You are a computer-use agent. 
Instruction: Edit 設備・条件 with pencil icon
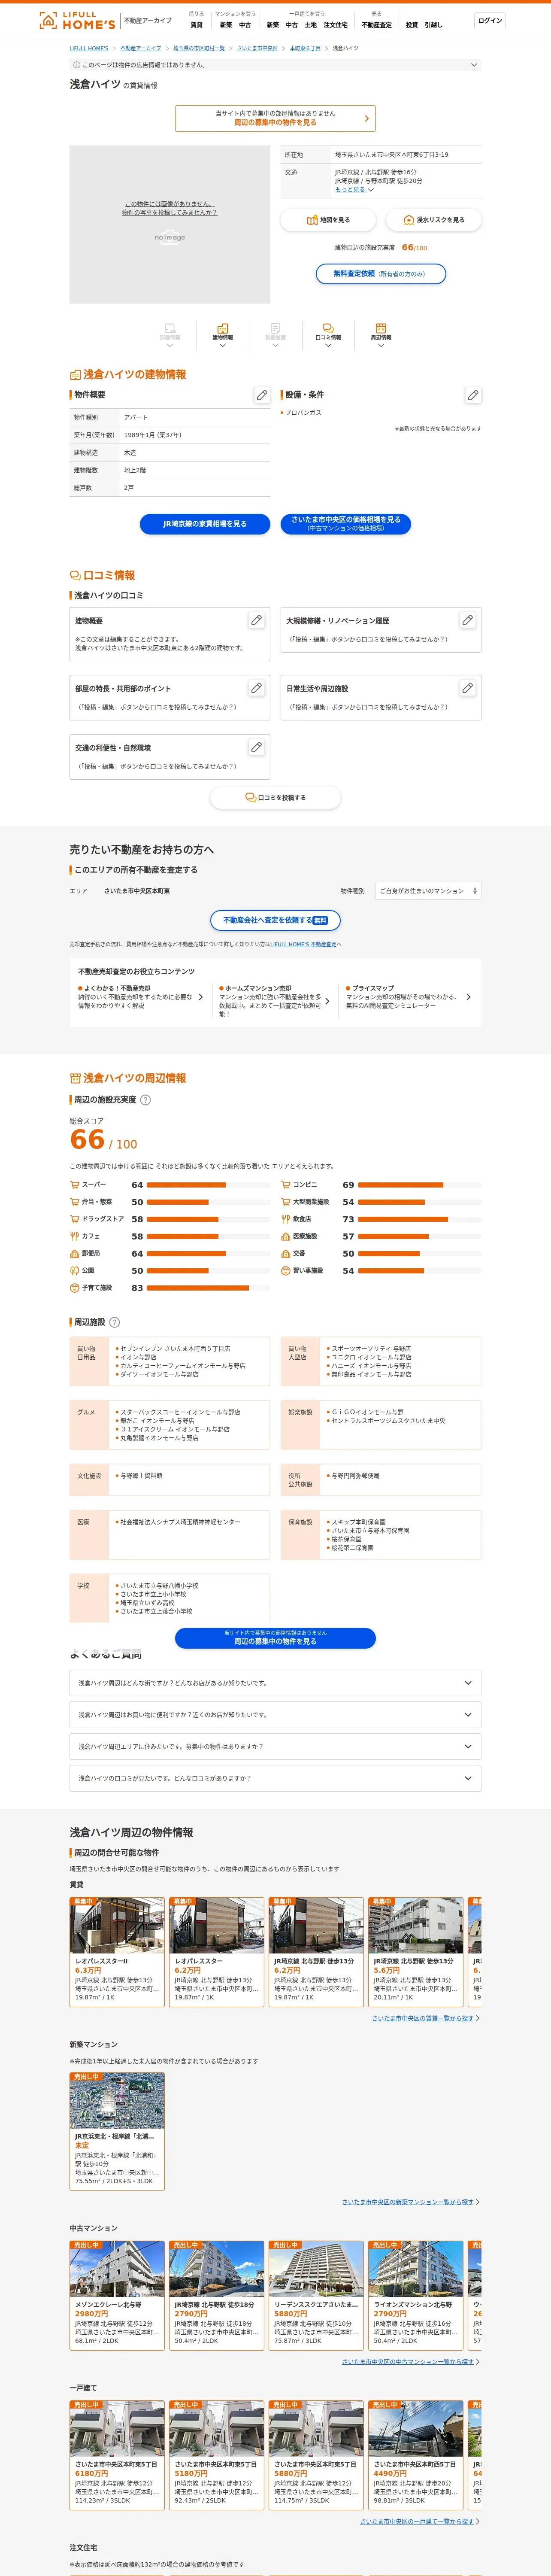473,395
